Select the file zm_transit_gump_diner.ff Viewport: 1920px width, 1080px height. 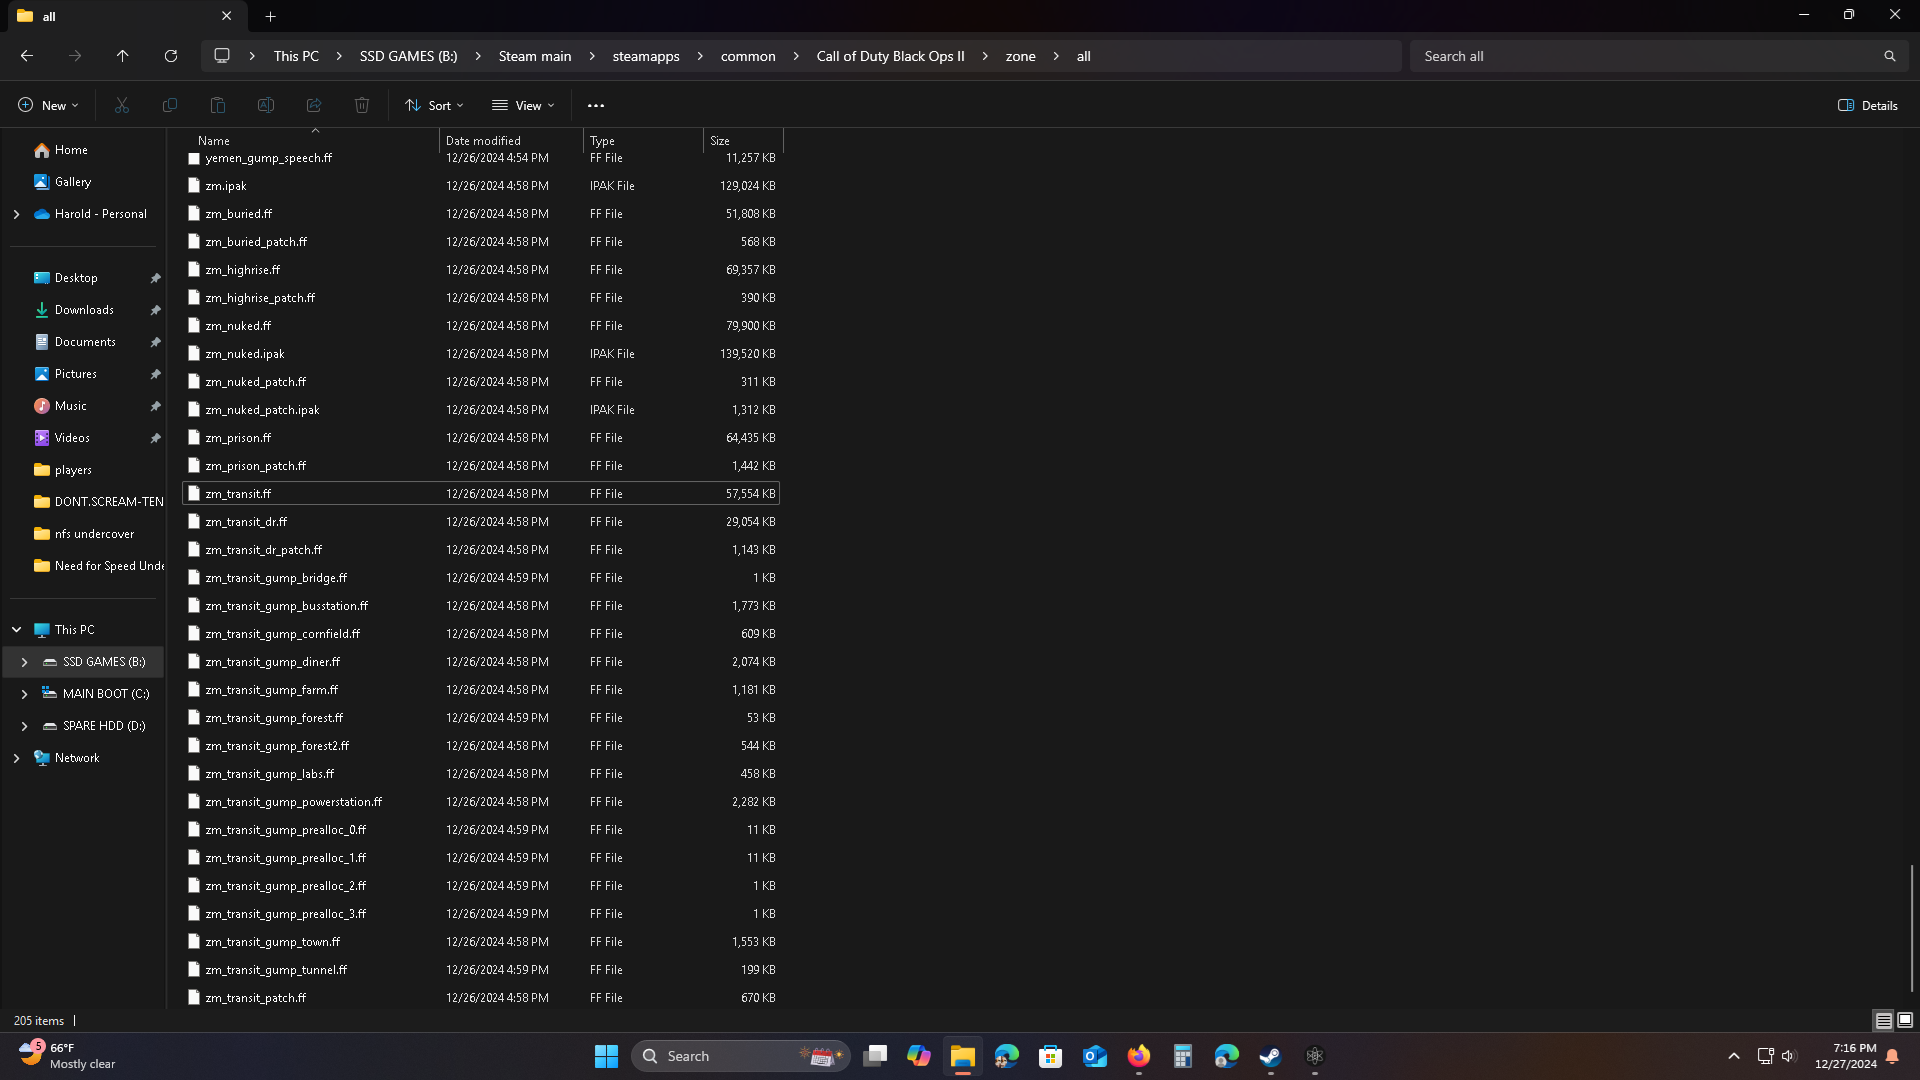point(481,662)
